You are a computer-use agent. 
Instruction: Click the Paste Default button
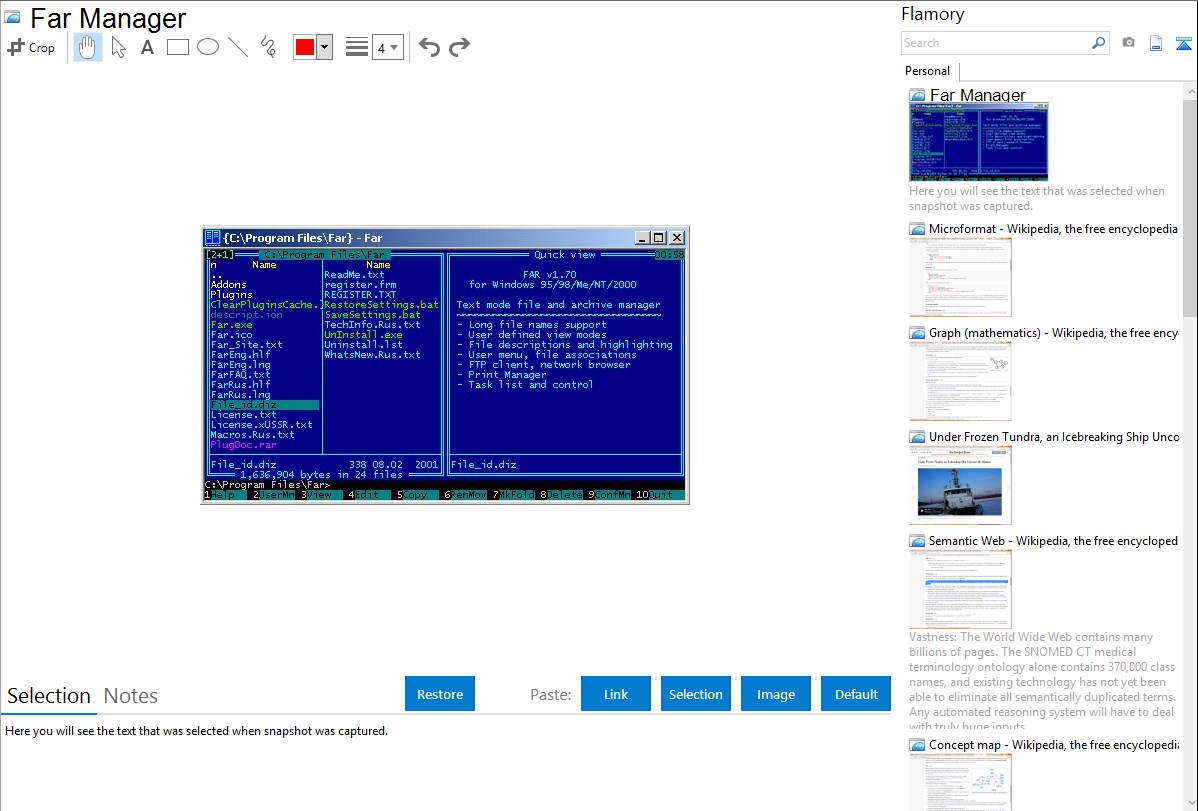point(856,694)
